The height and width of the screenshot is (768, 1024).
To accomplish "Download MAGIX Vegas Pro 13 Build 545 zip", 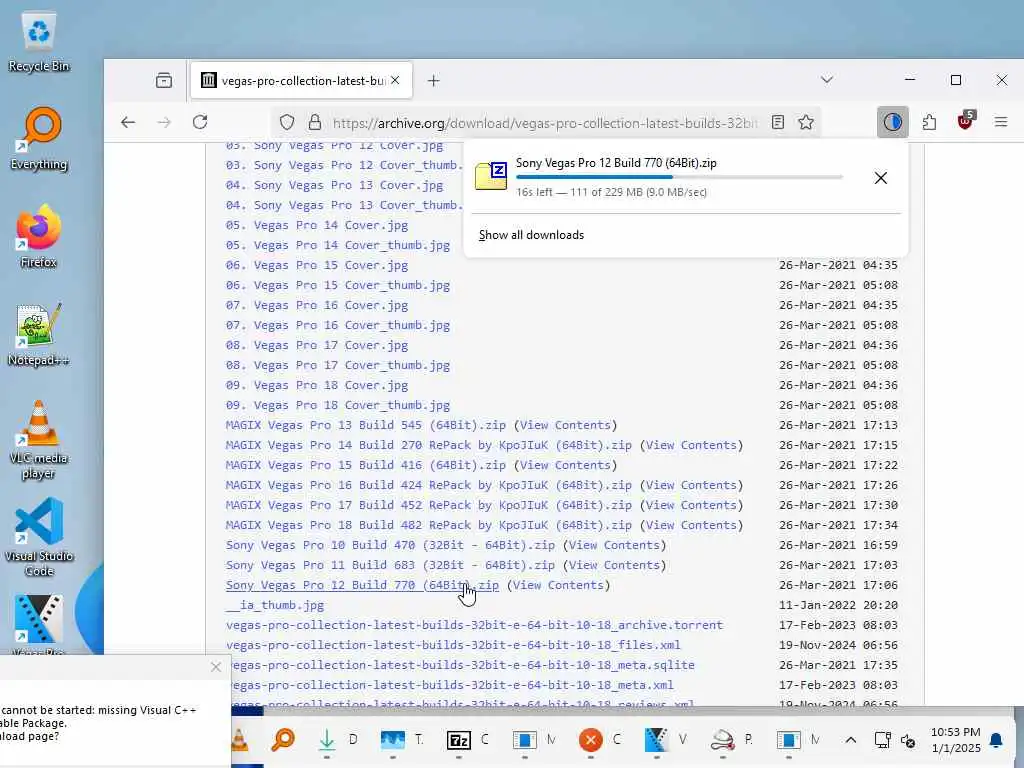I will (366, 425).
